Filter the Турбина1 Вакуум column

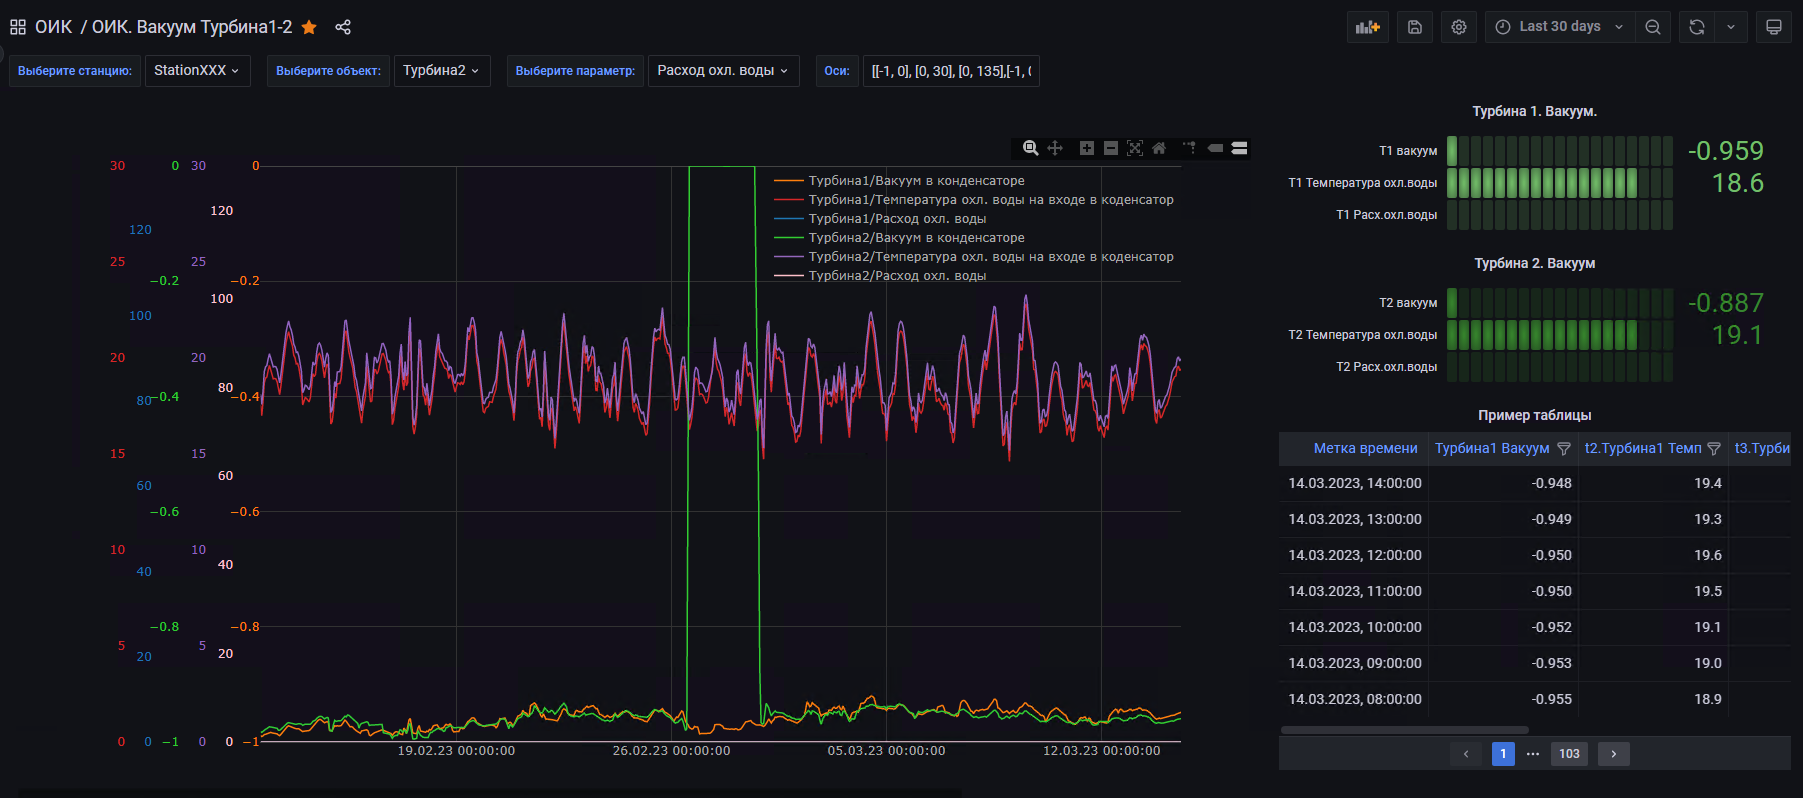click(1564, 449)
